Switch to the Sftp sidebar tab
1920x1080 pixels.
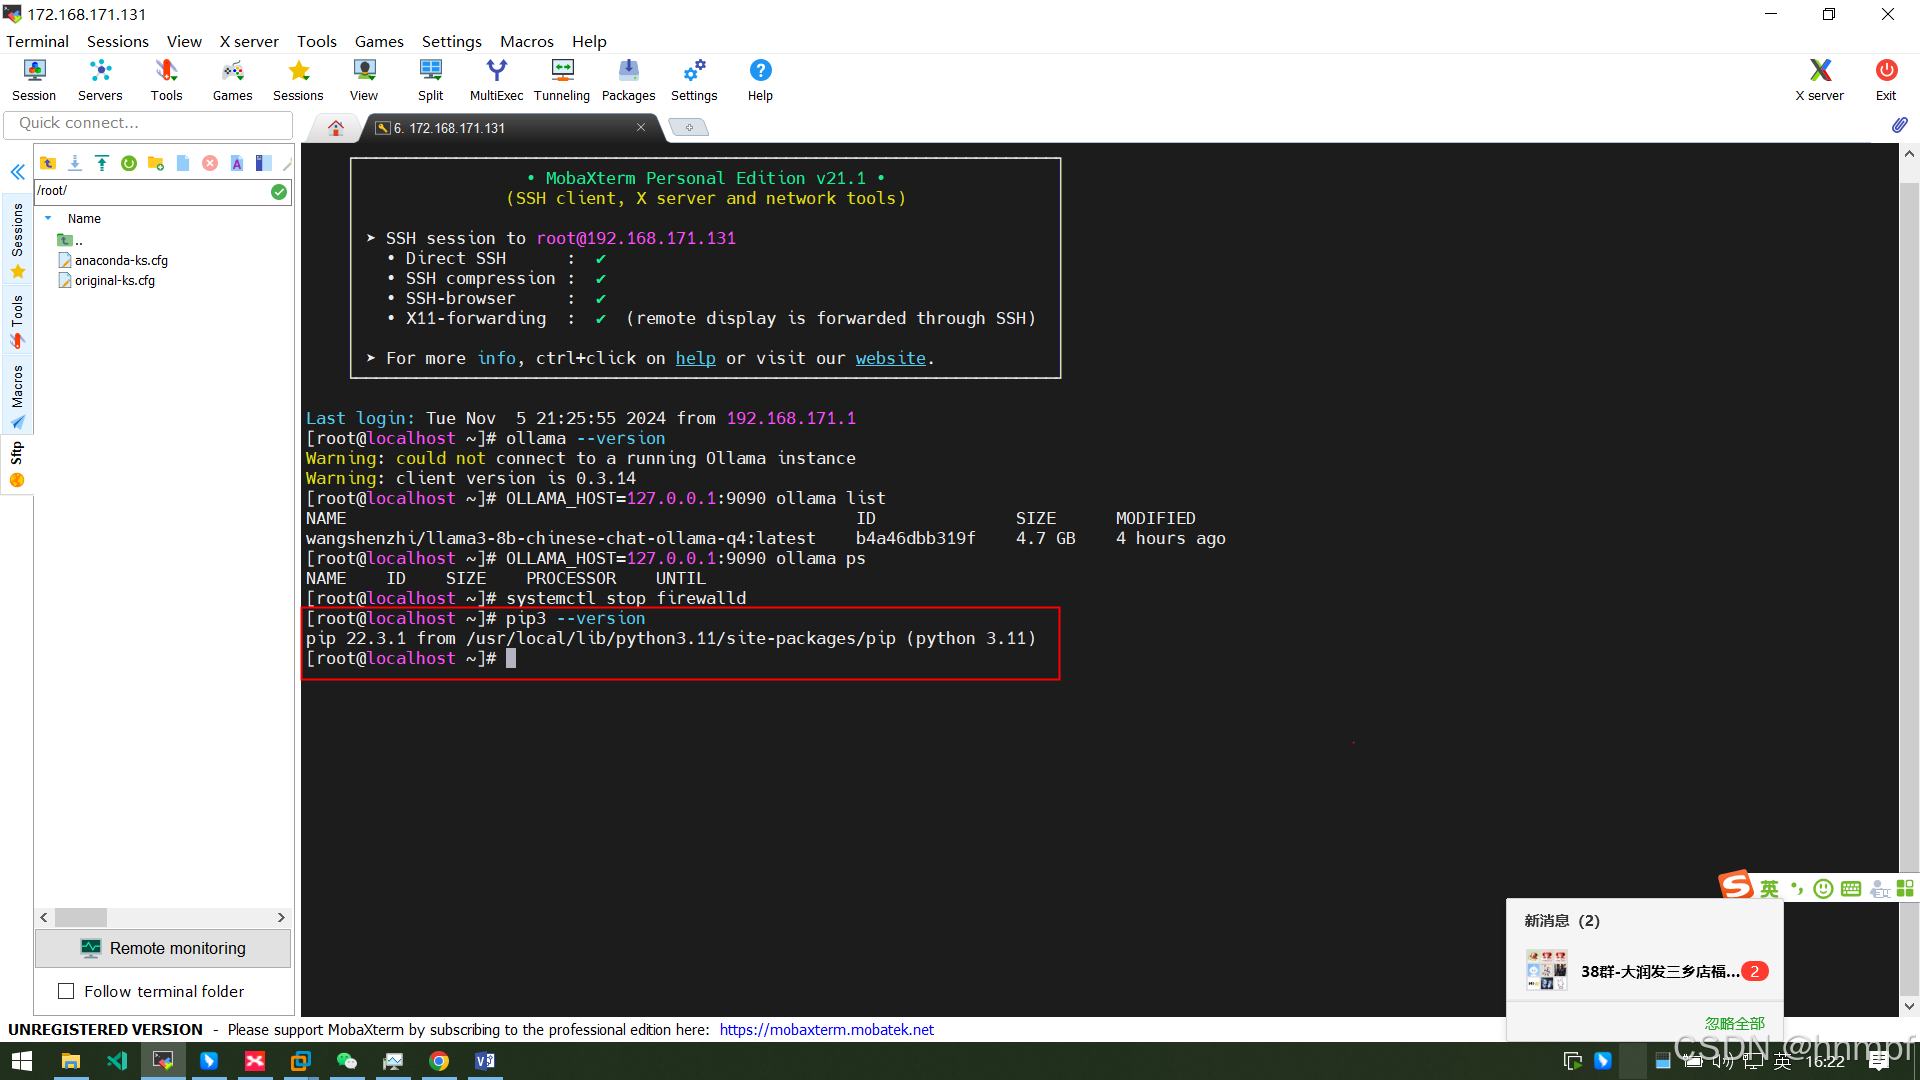(x=17, y=466)
